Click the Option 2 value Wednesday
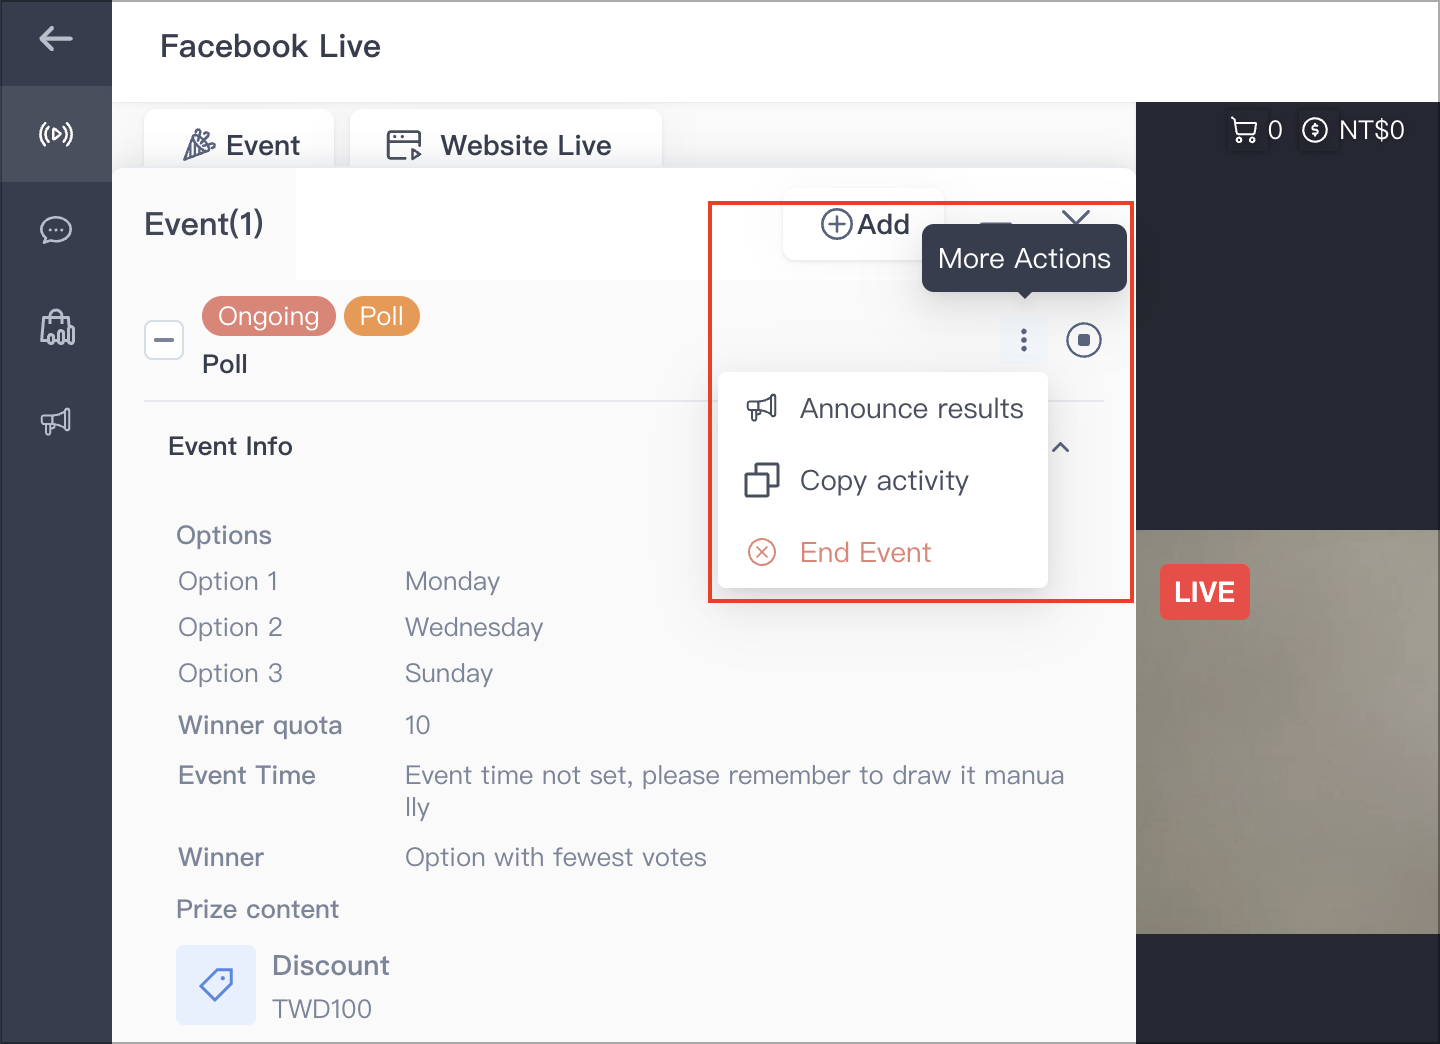Viewport: 1440px width, 1044px height. tap(474, 627)
